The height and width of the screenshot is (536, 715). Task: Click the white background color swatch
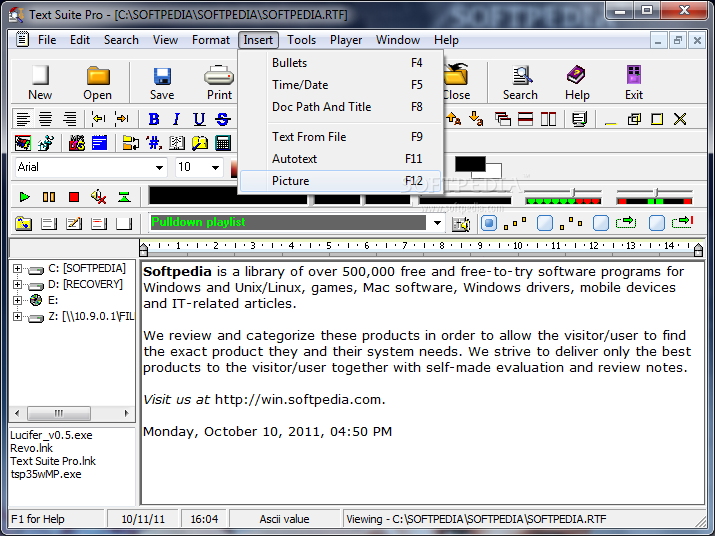point(494,171)
